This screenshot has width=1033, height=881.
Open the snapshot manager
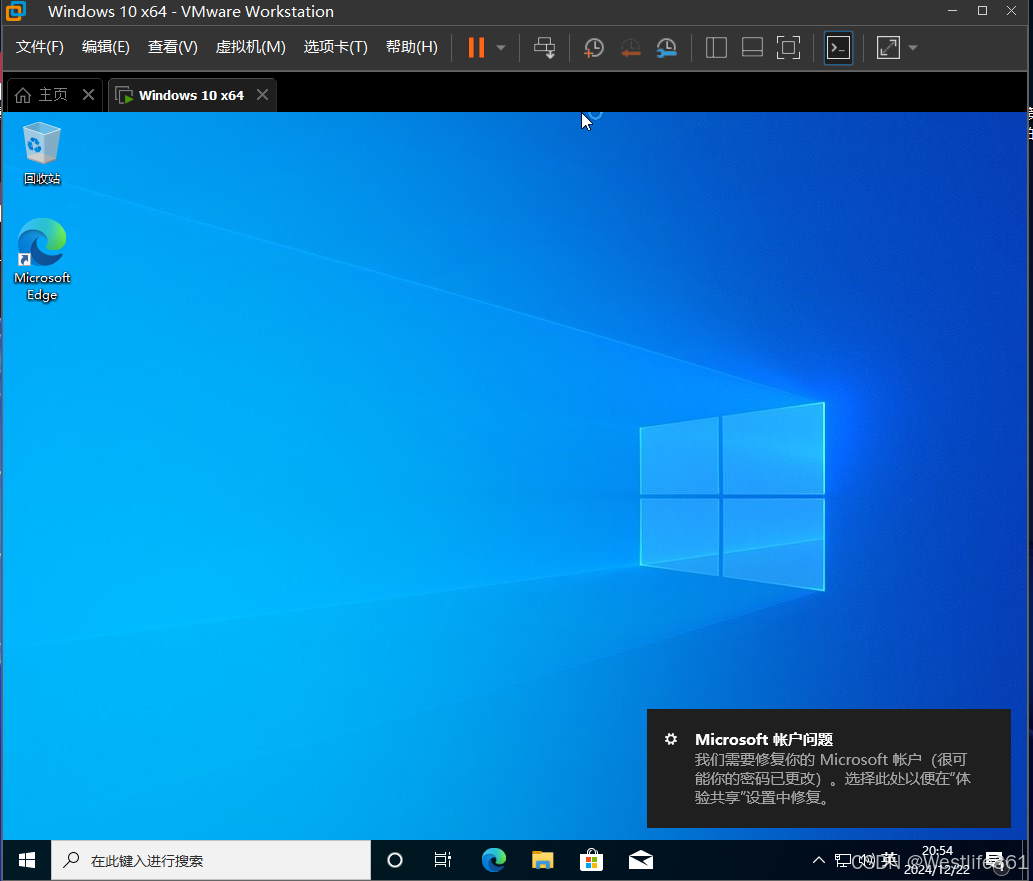click(x=666, y=47)
